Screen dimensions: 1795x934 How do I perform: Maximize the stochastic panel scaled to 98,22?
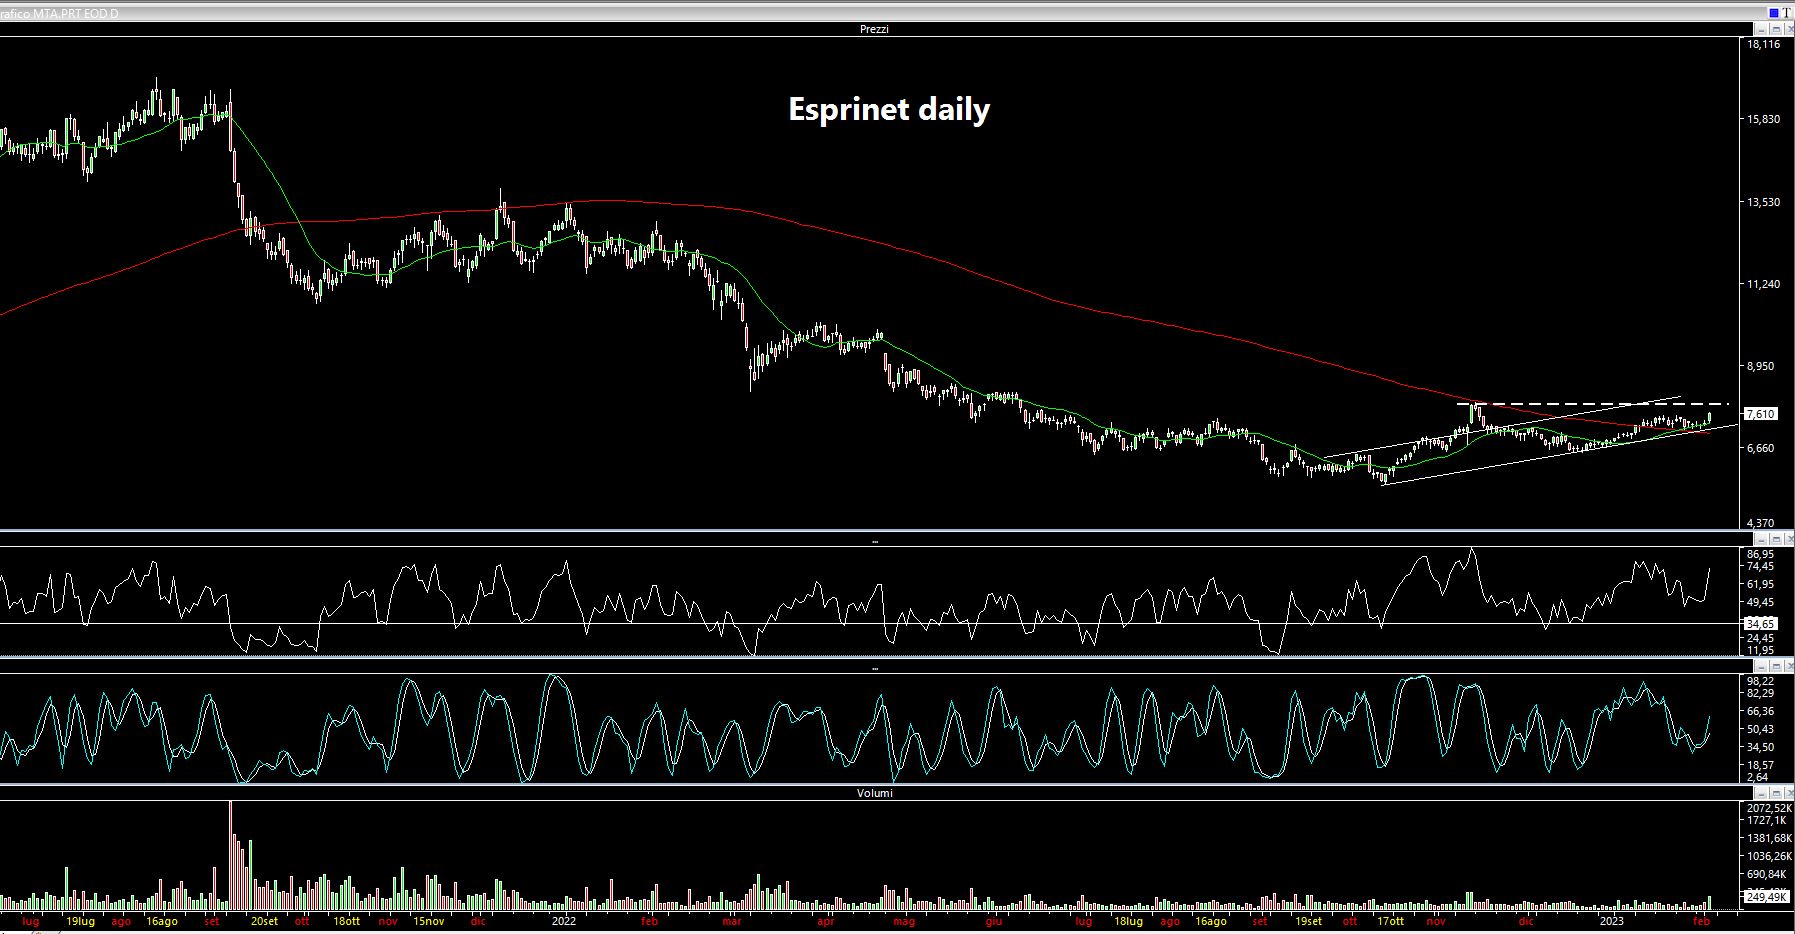(1776, 666)
